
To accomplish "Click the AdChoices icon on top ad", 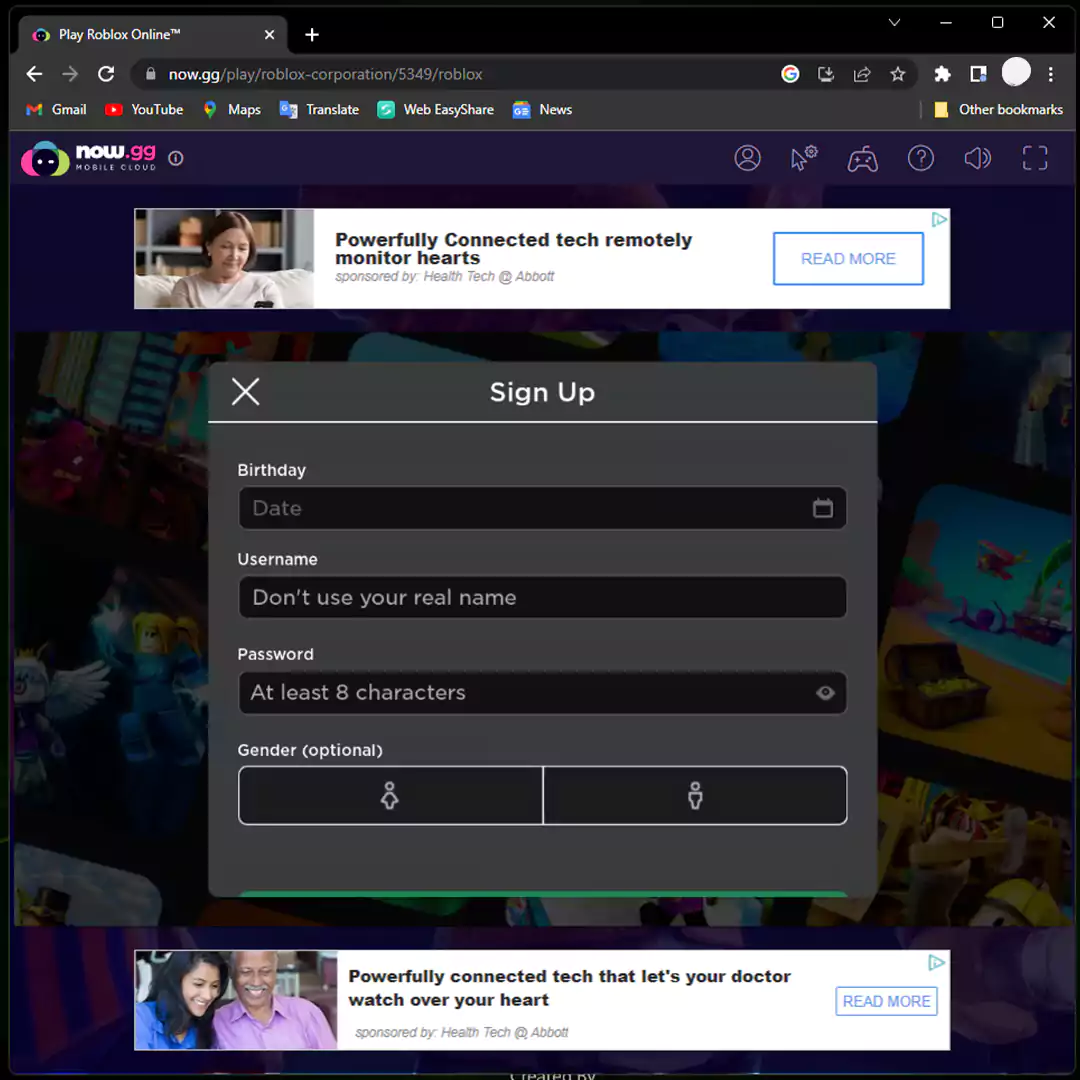I will point(939,220).
